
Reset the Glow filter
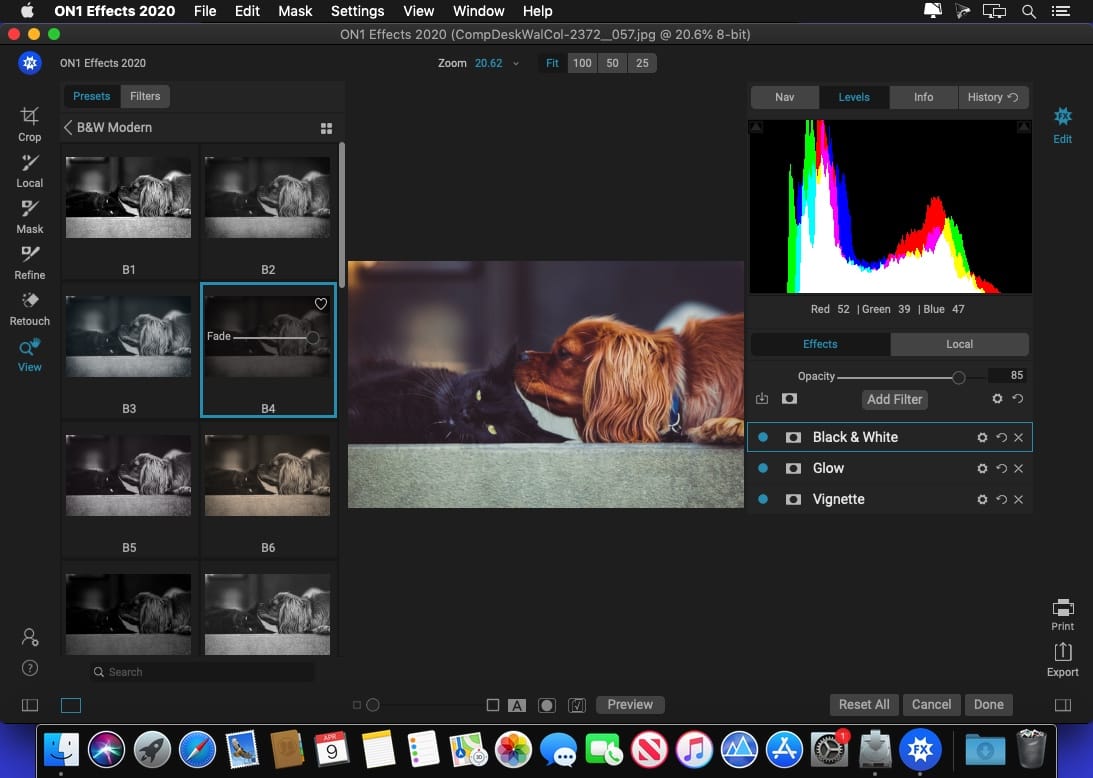click(1001, 468)
